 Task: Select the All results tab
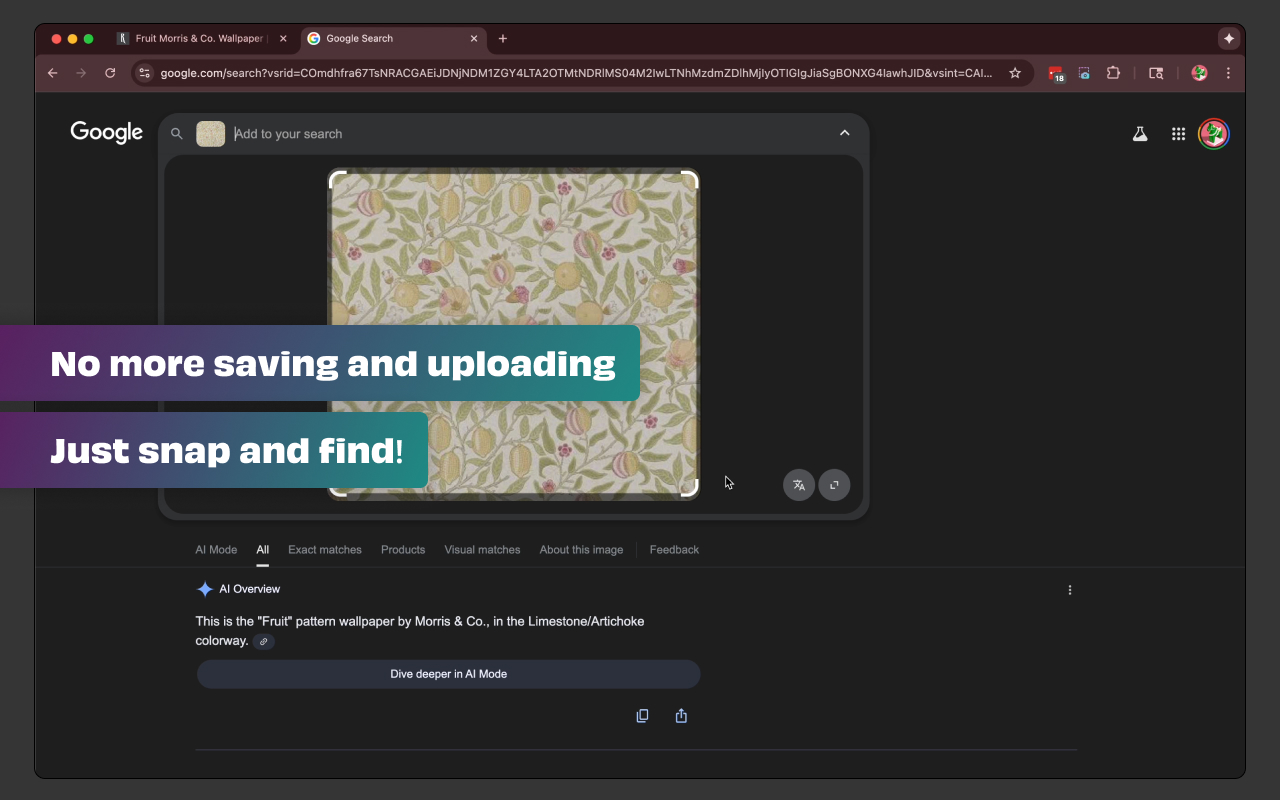(263, 550)
